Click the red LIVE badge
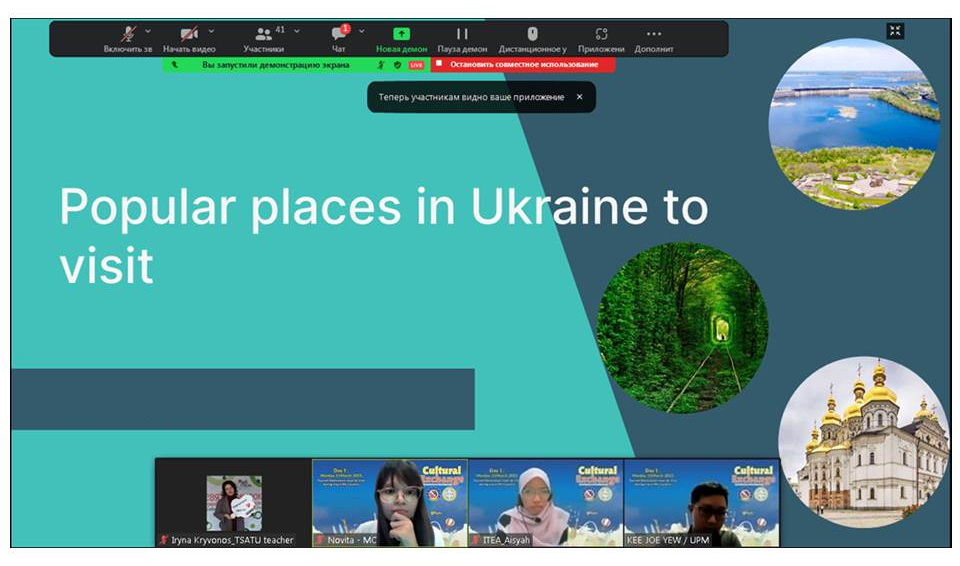 [416, 65]
